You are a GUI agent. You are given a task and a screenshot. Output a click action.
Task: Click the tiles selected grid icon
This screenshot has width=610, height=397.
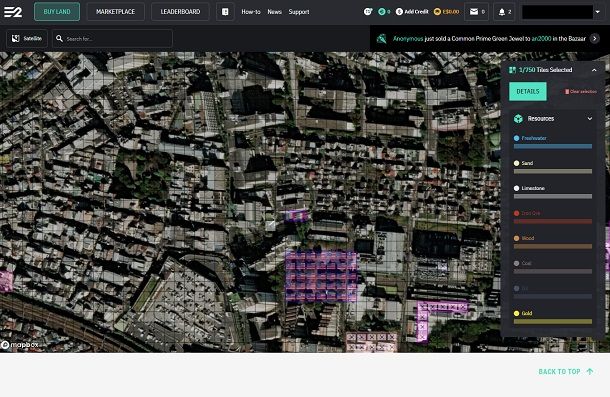coord(512,70)
